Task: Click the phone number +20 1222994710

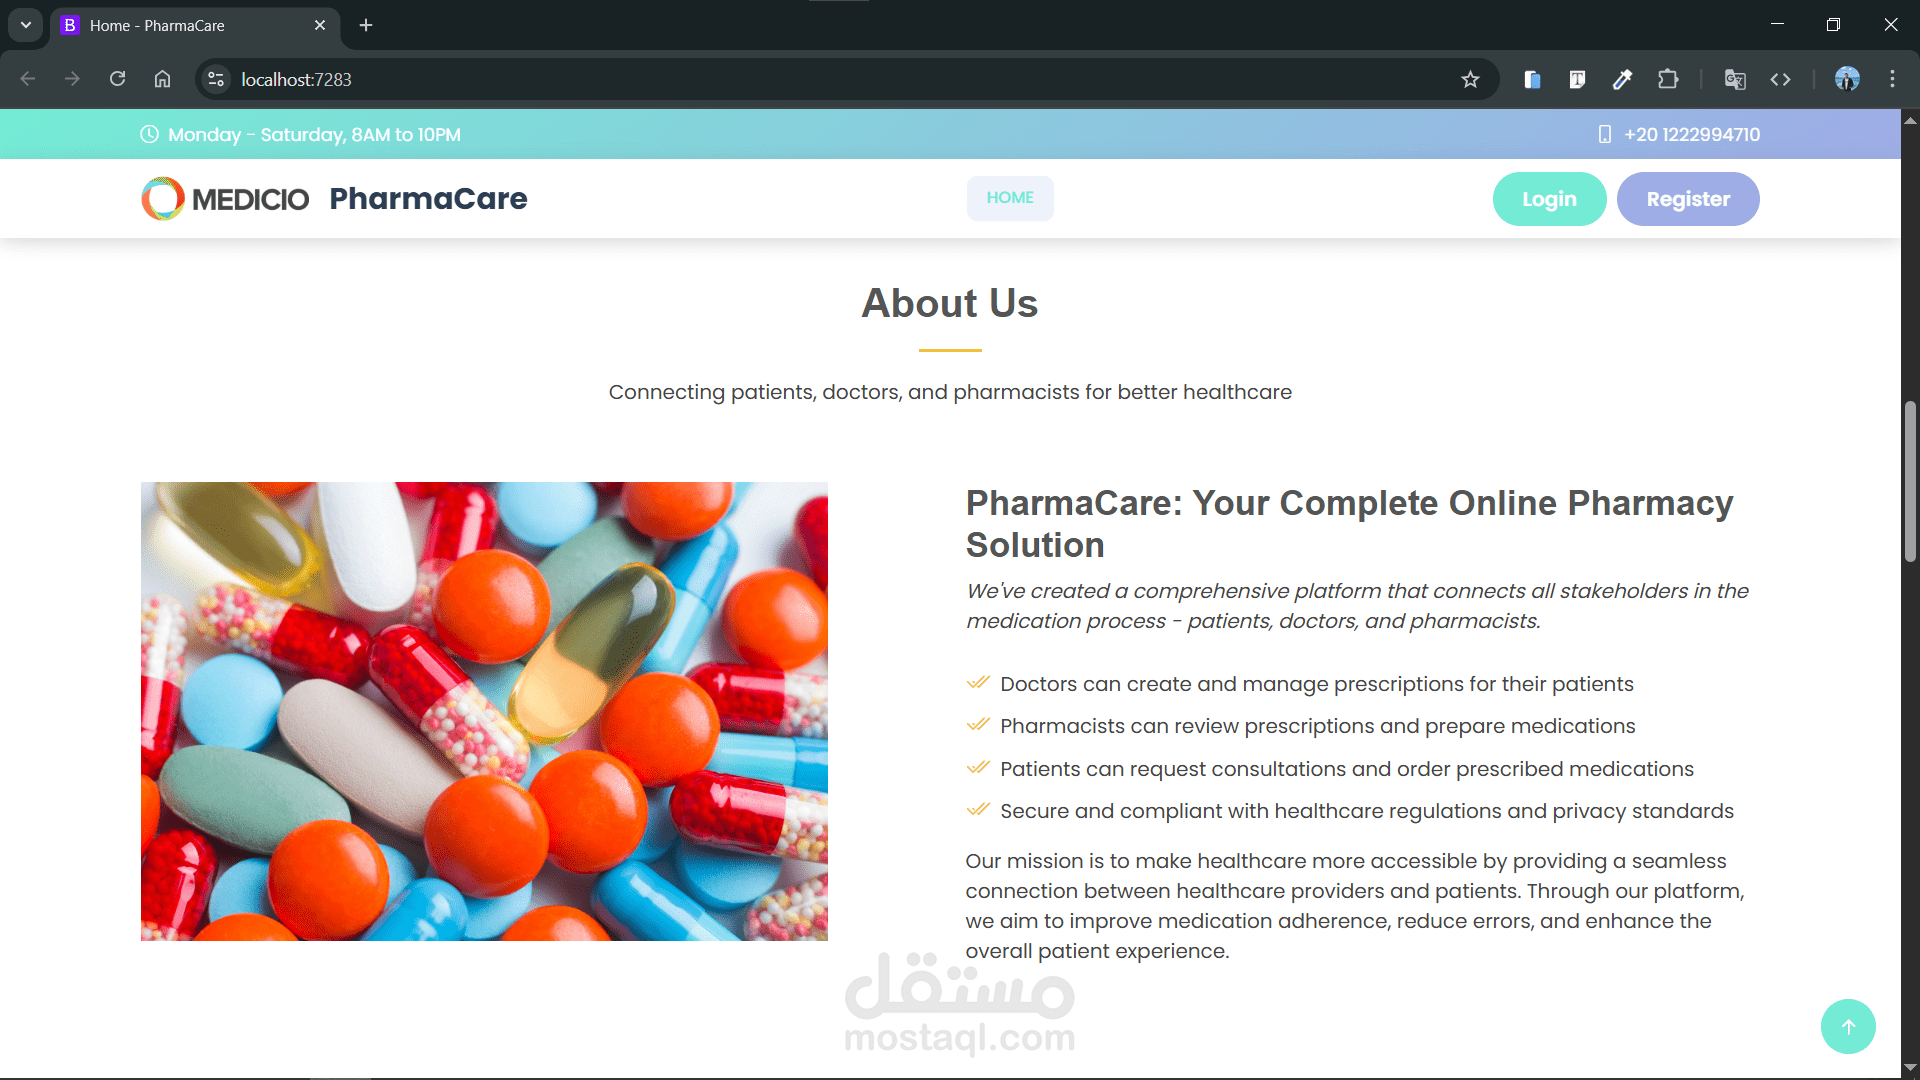Action: pyautogui.click(x=1691, y=134)
